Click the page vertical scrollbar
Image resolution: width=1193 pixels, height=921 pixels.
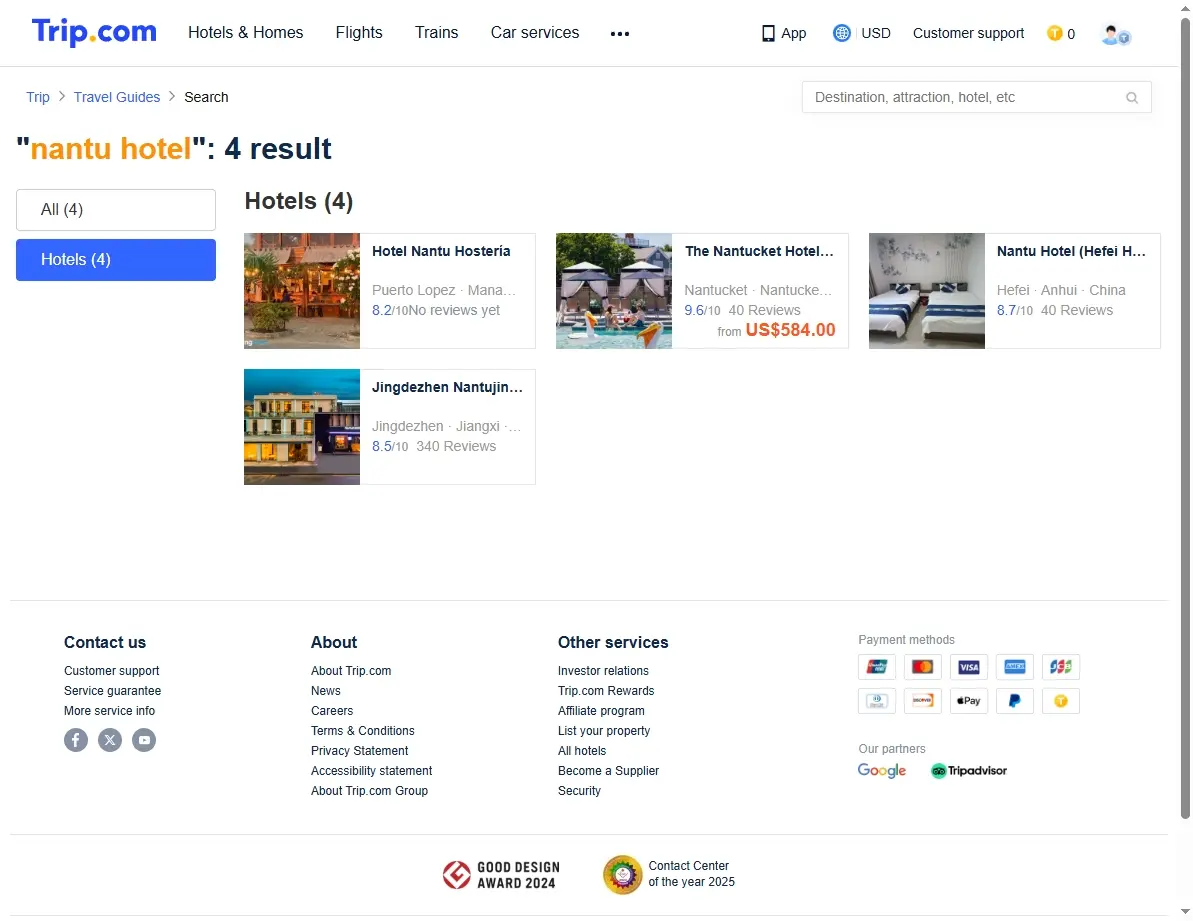[x=1185, y=418]
